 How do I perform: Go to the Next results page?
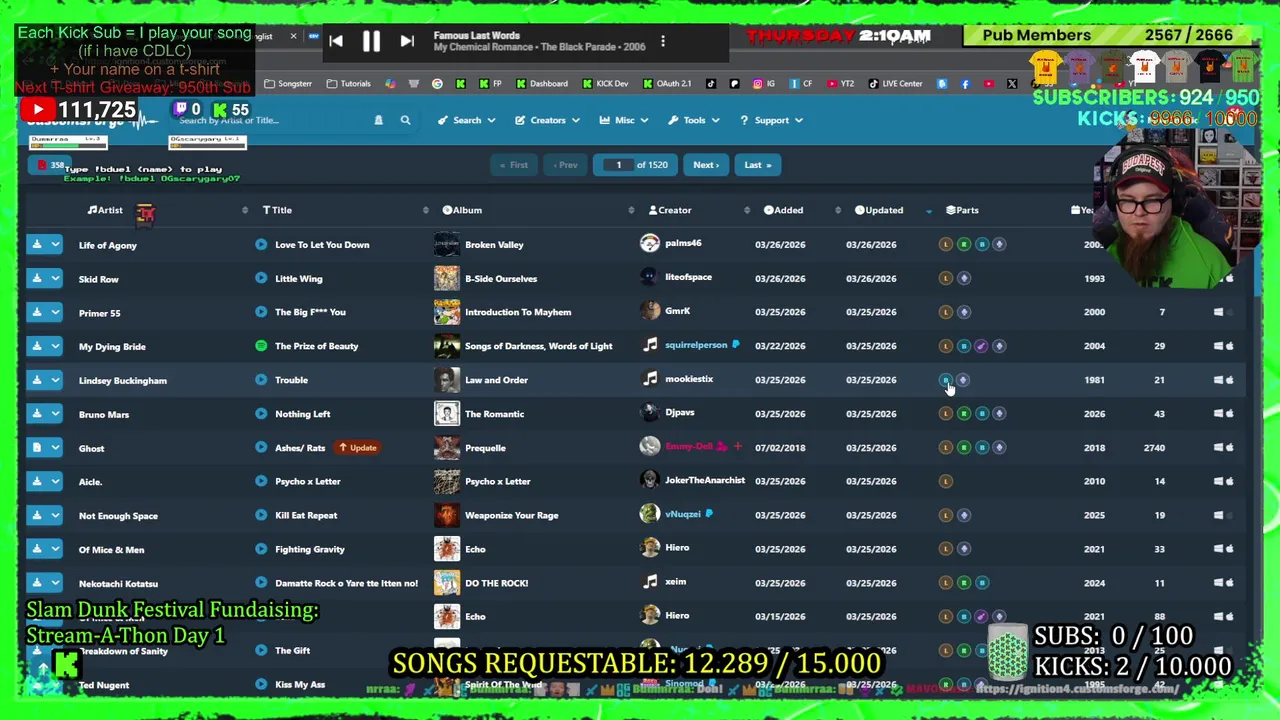tap(706, 165)
